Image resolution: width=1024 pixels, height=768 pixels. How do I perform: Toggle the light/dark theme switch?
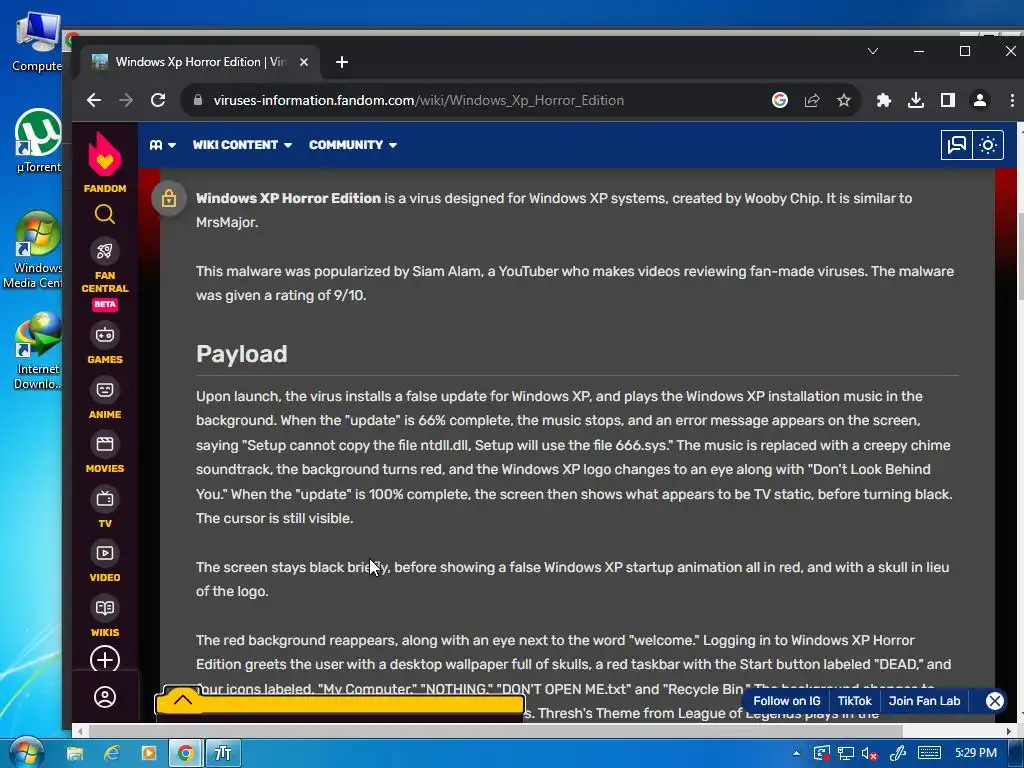click(987, 145)
